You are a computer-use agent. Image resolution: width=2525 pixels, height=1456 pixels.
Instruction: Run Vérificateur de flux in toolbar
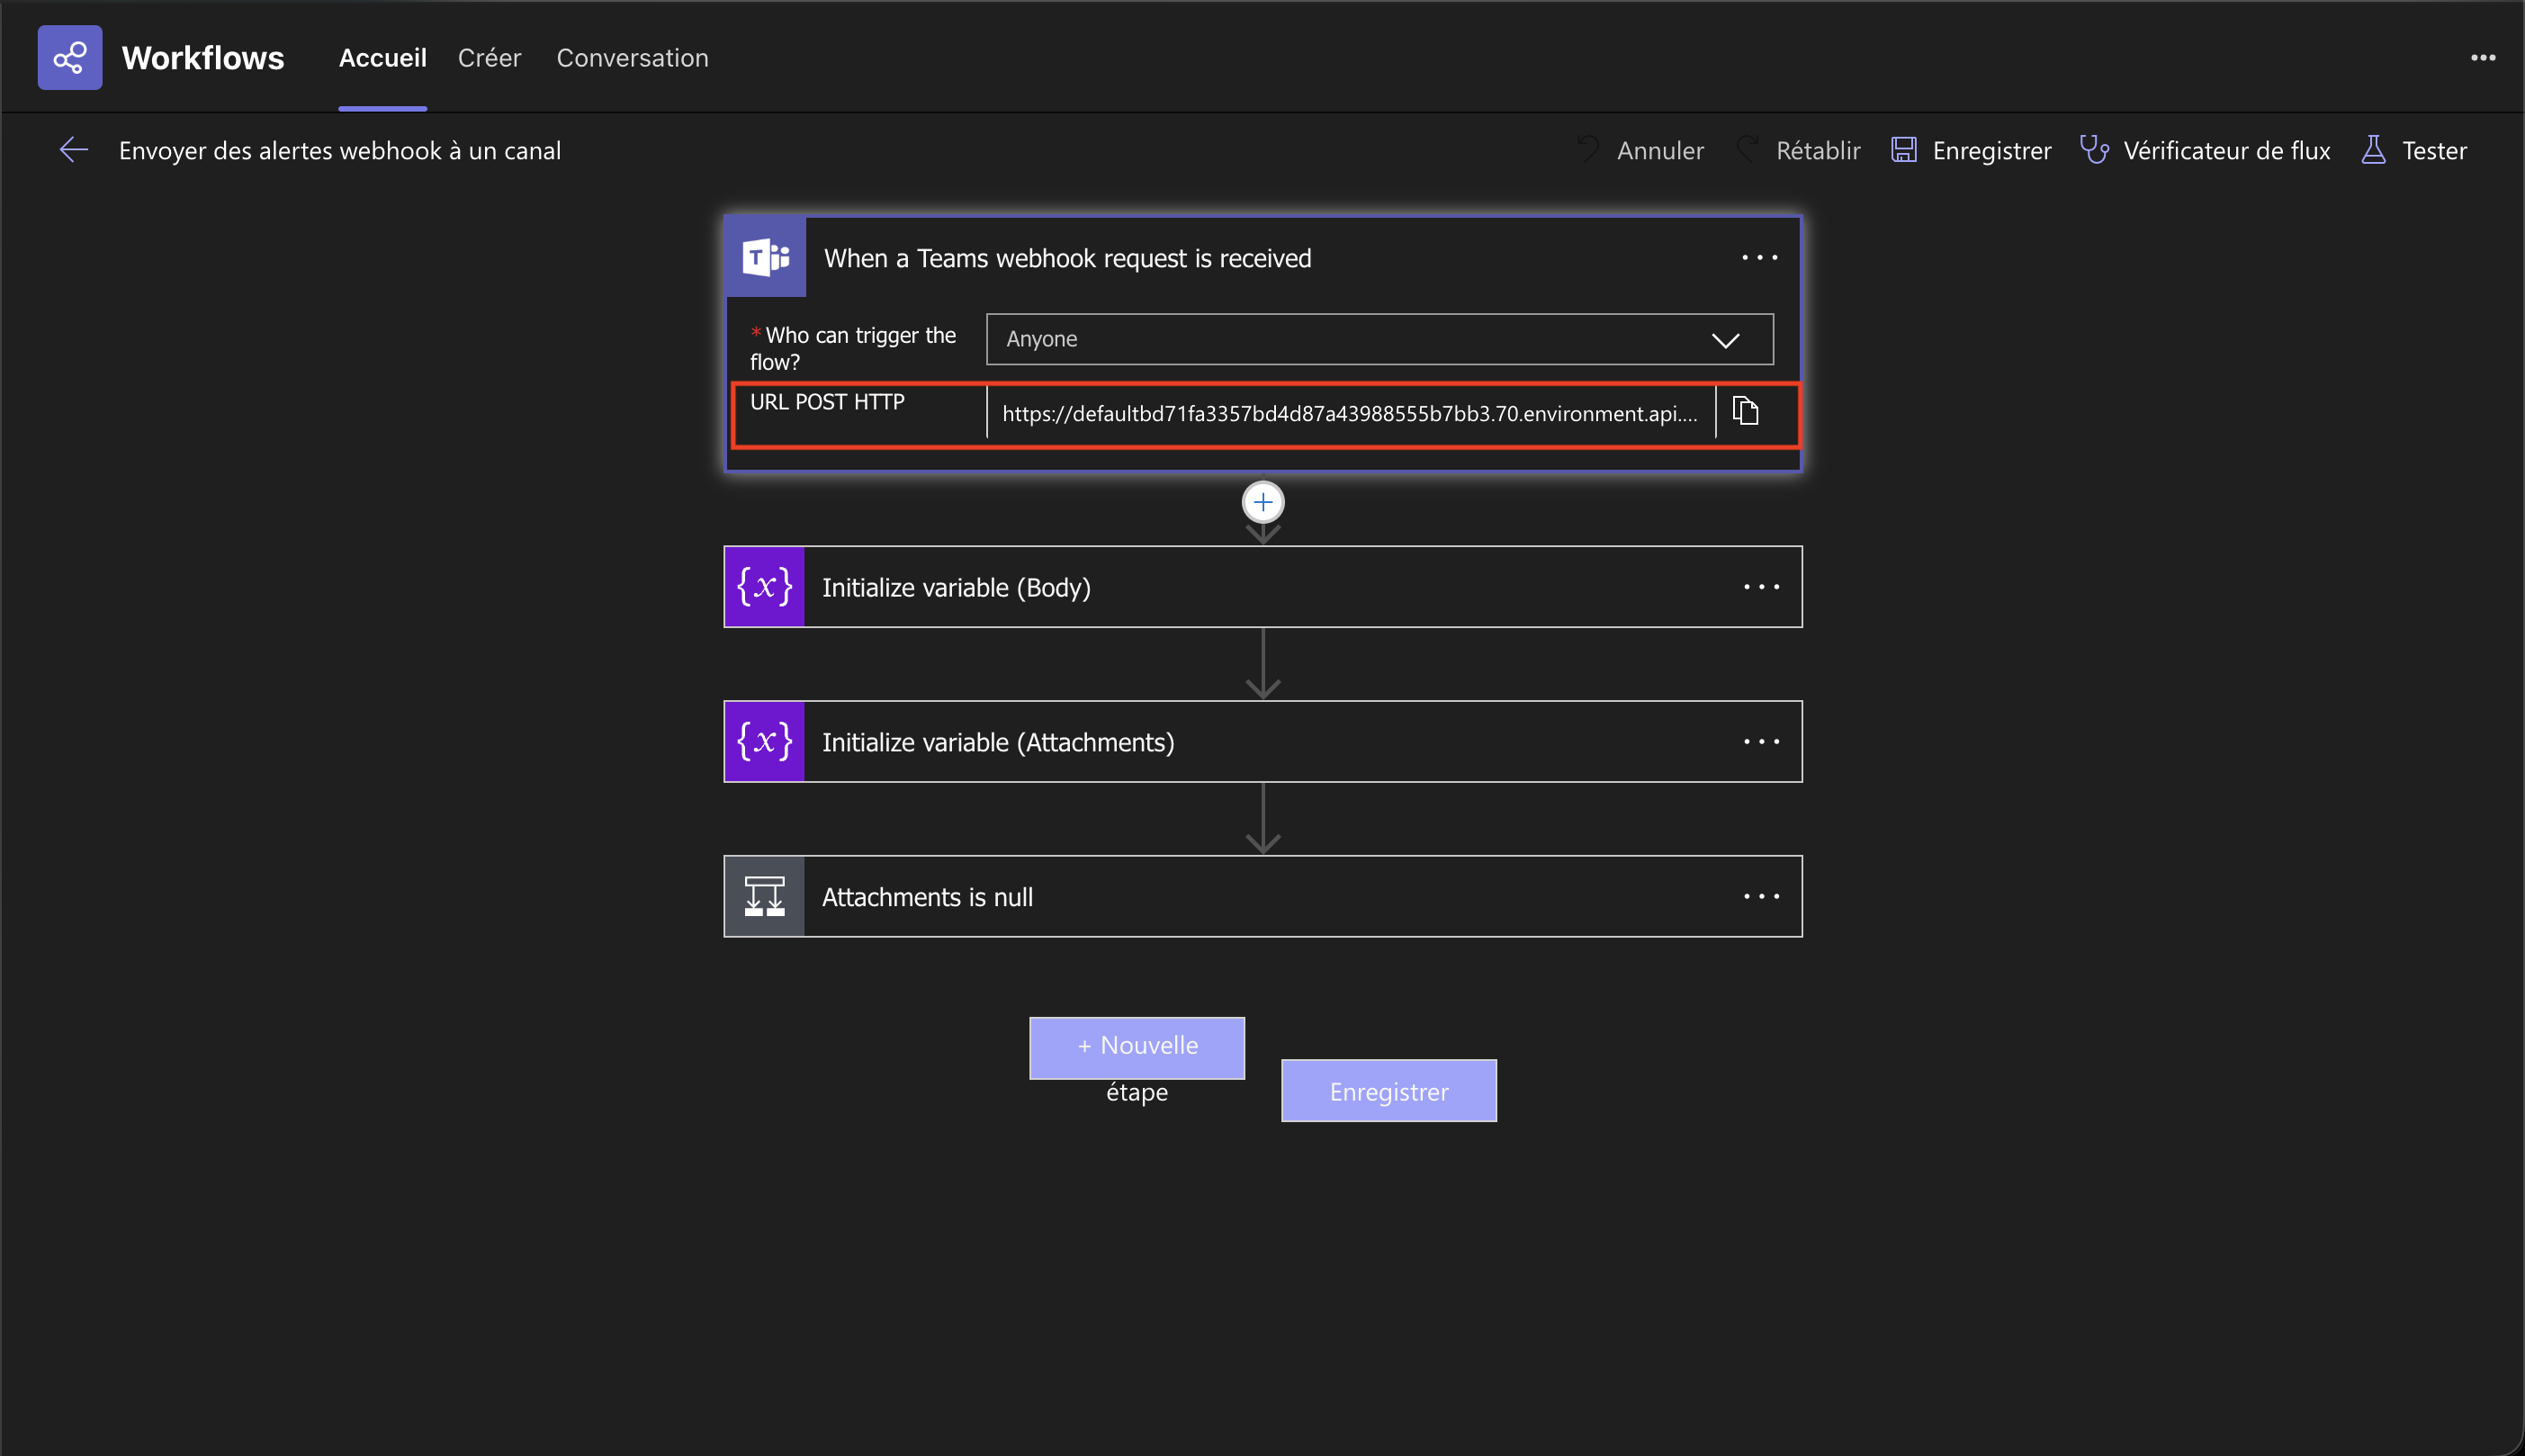pyautogui.click(x=2205, y=150)
